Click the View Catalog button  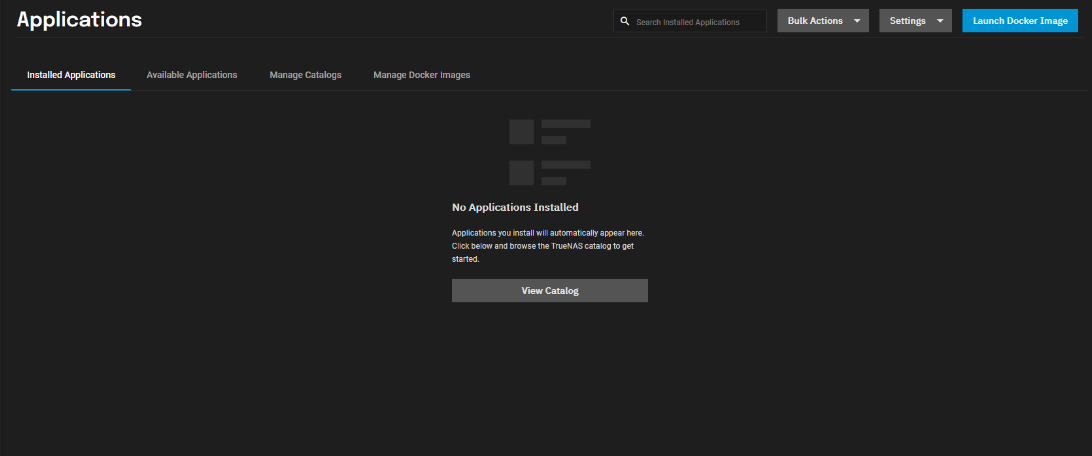tap(550, 291)
